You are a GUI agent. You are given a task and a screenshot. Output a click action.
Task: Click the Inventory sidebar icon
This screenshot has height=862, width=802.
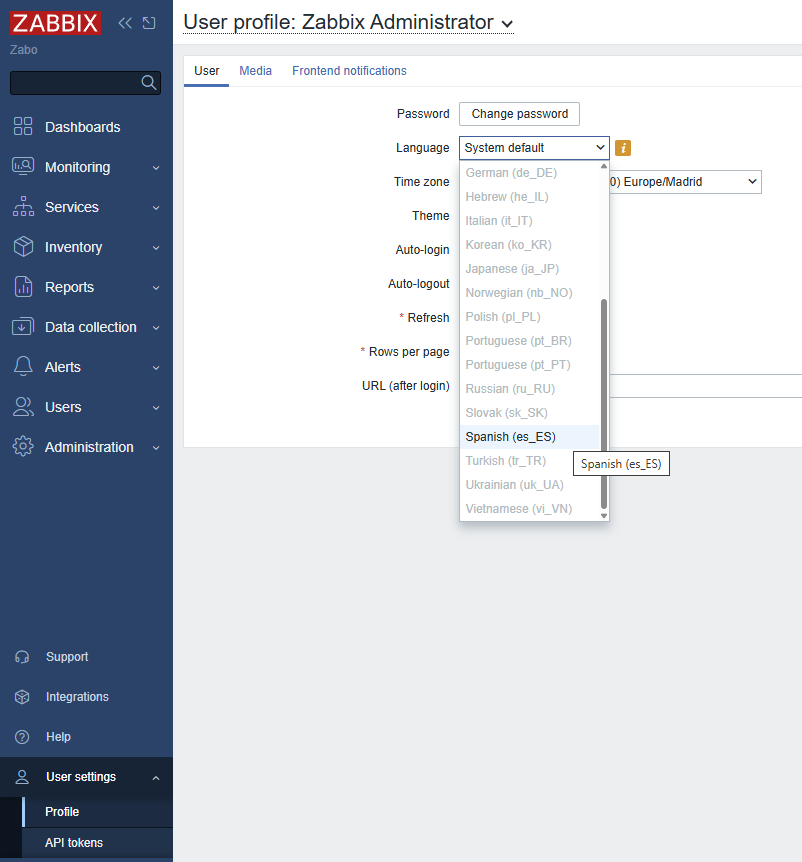pos(23,247)
